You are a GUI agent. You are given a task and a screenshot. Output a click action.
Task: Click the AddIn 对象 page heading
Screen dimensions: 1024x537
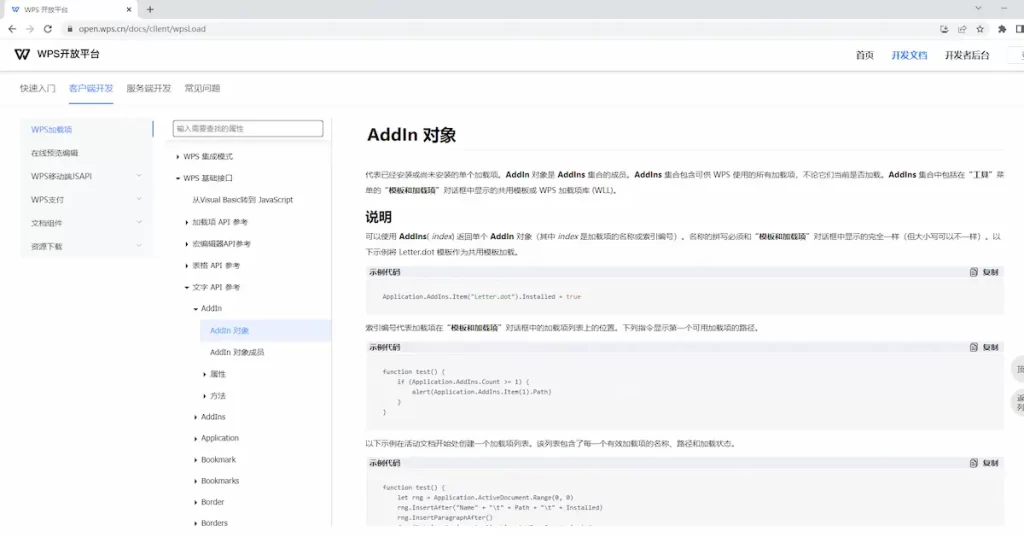point(411,135)
